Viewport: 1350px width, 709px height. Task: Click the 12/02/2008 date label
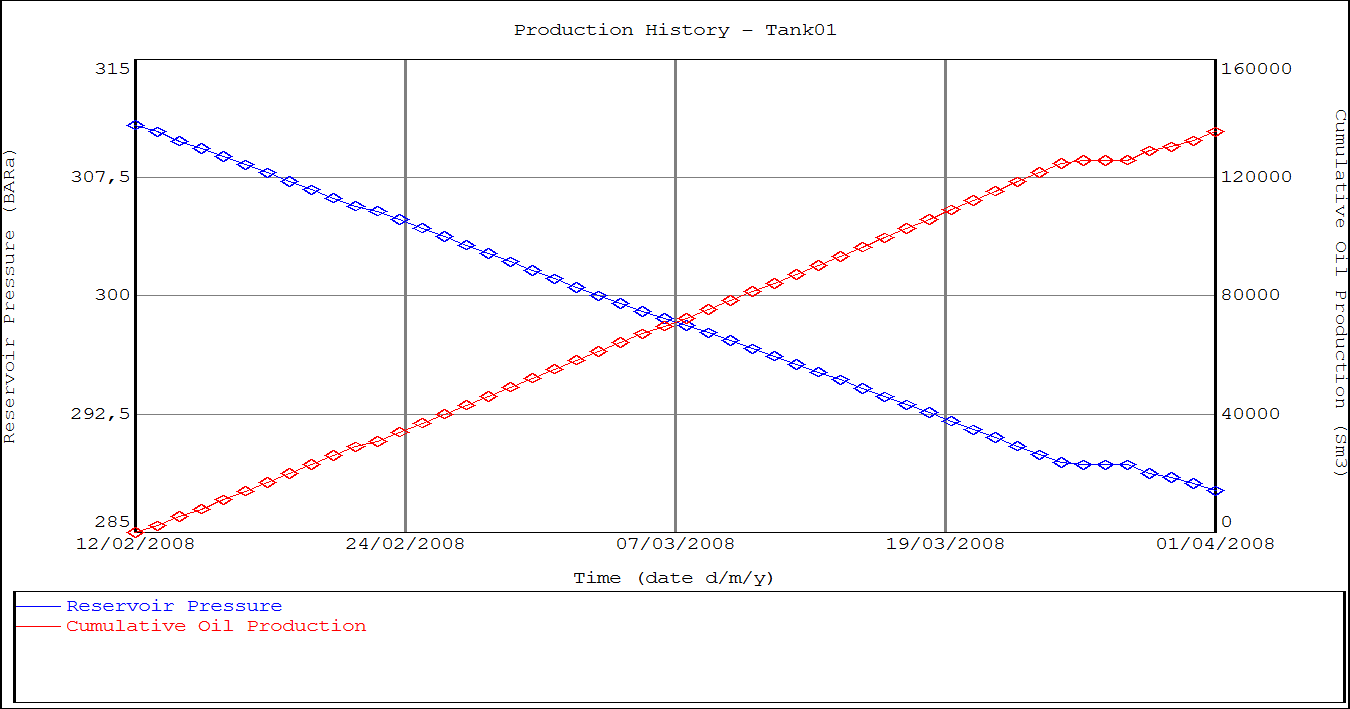(x=136, y=543)
